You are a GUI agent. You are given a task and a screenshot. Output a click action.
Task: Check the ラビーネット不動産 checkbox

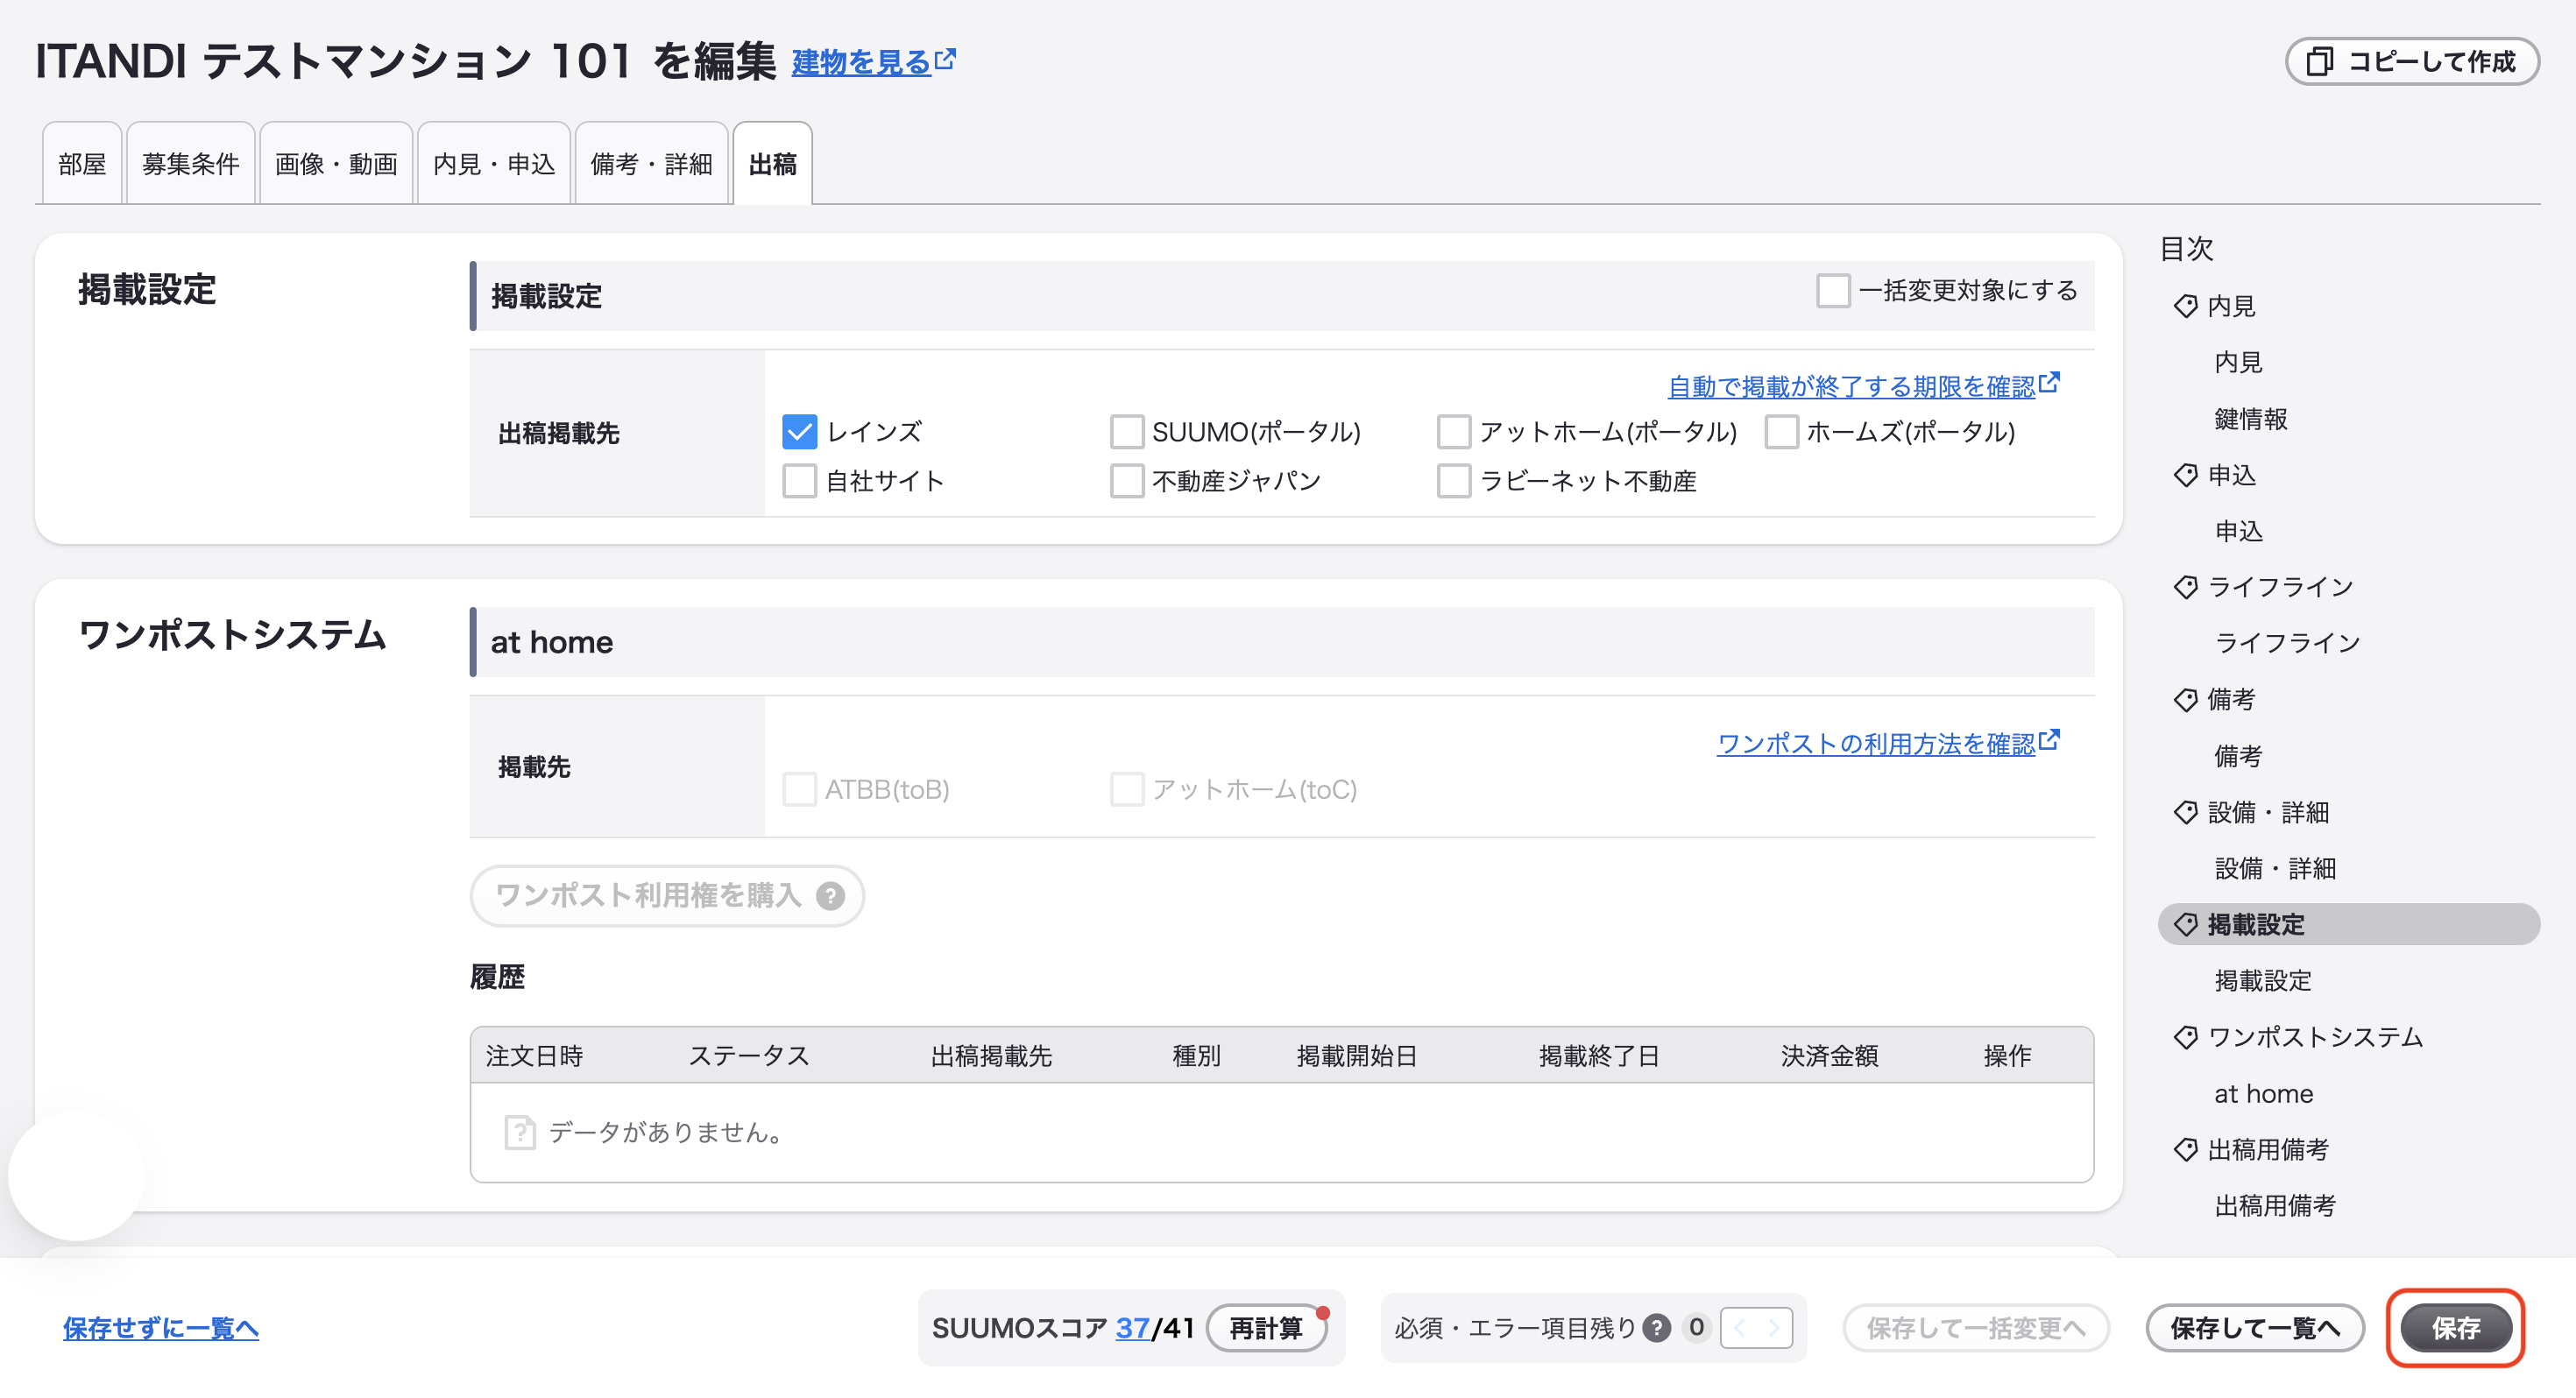point(1454,481)
